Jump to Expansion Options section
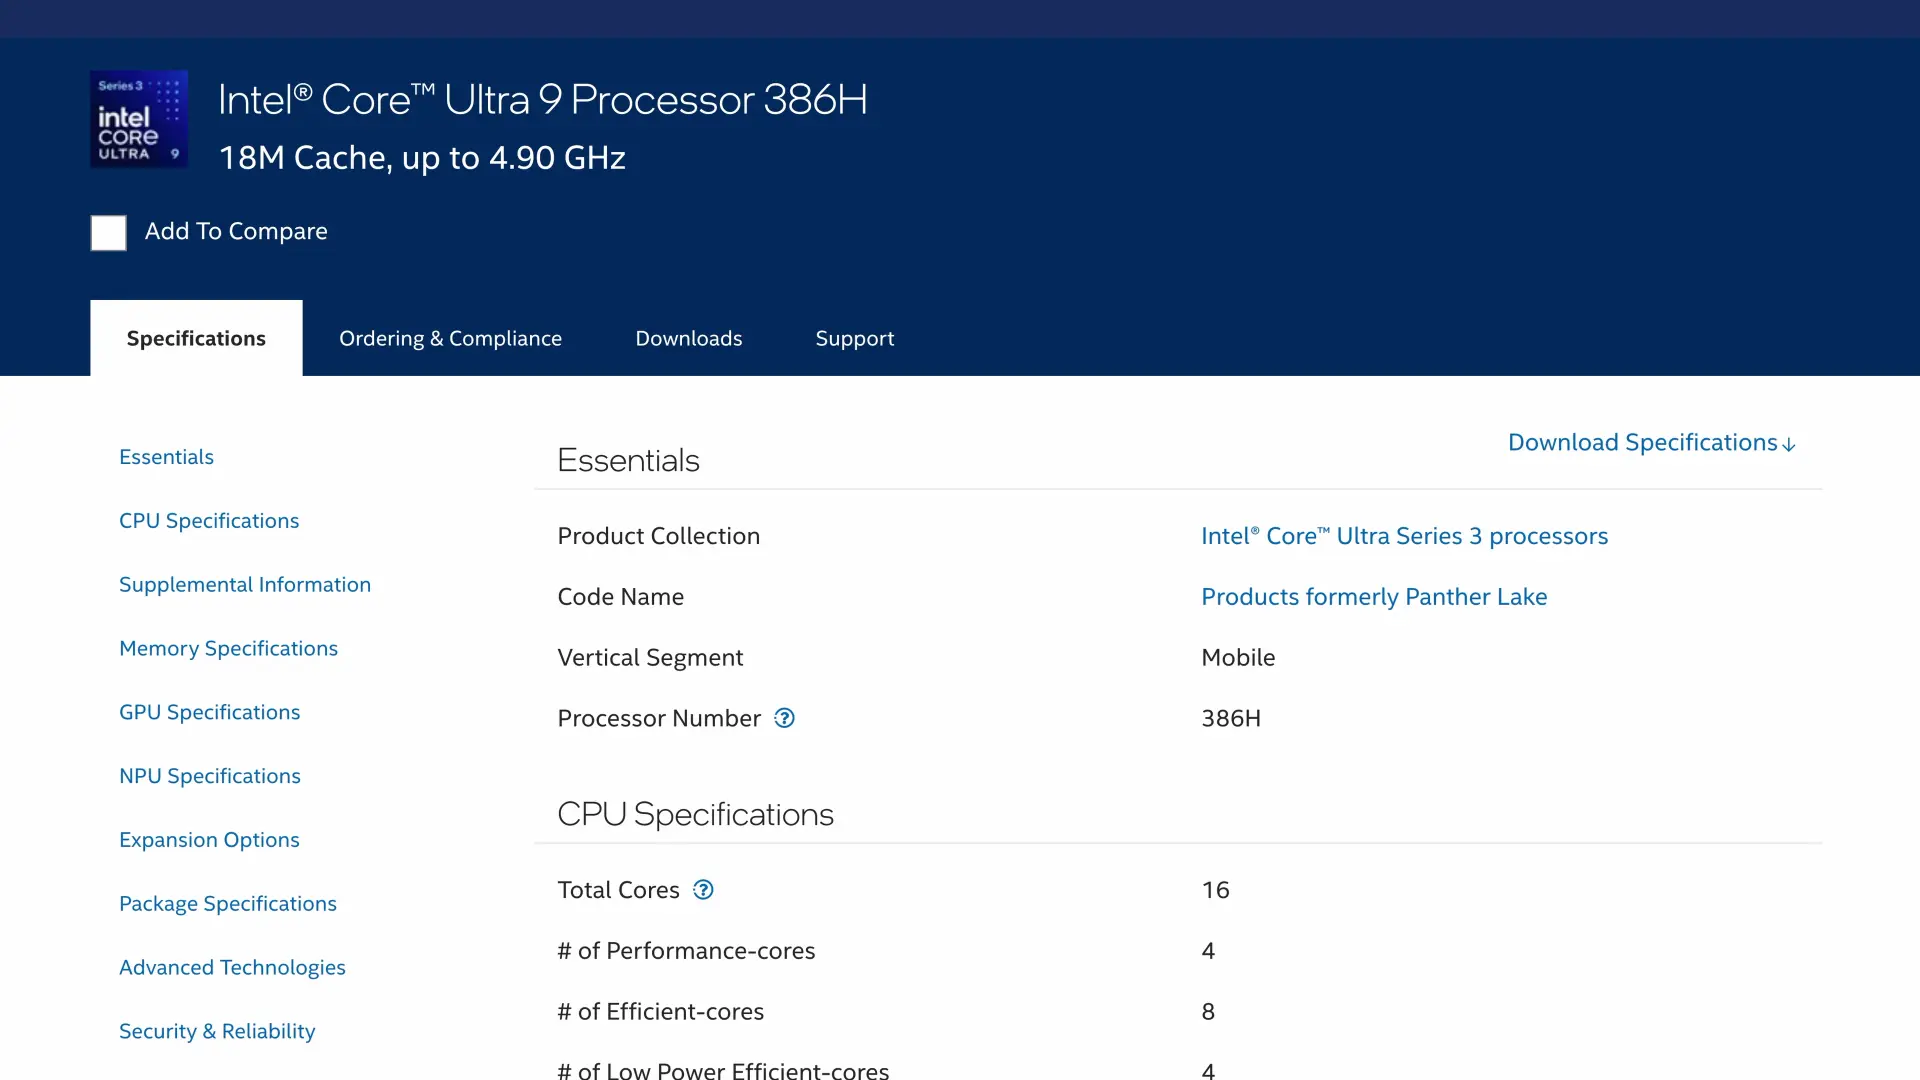 [209, 840]
